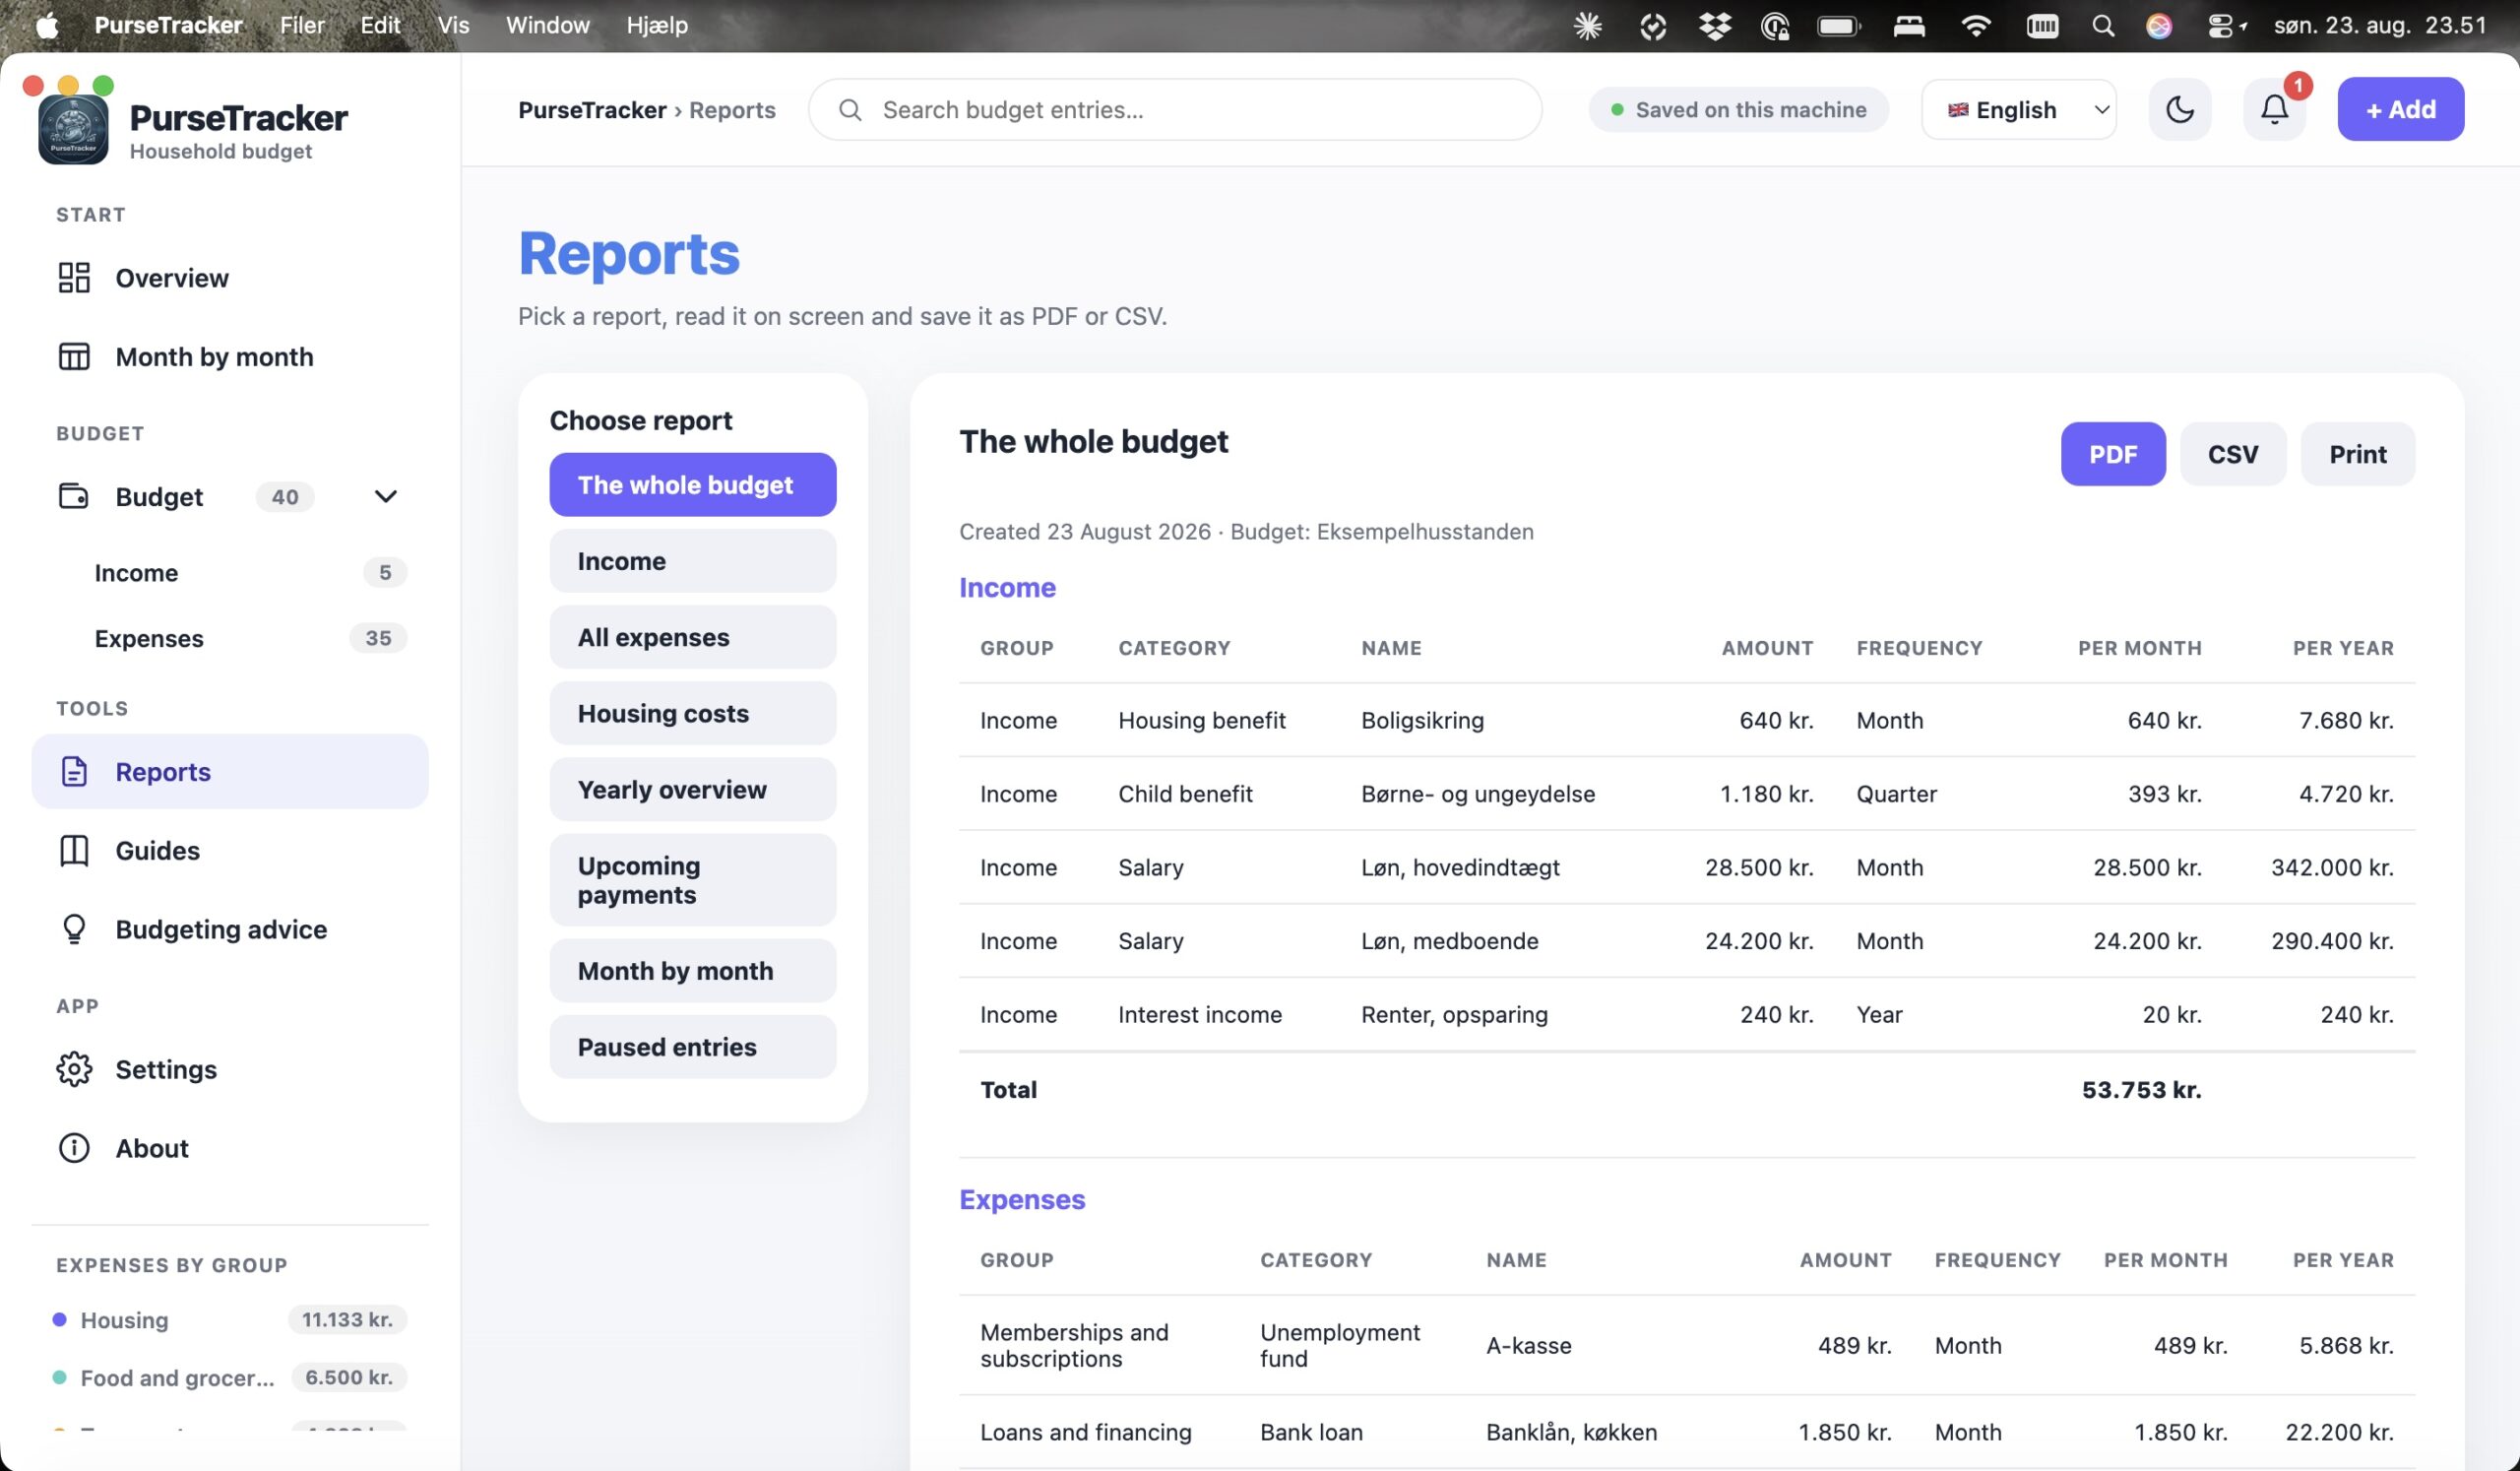This screenshot has width=2520, height=1471.
Task: Open the English language dropdown
Action: point(2019,110)
